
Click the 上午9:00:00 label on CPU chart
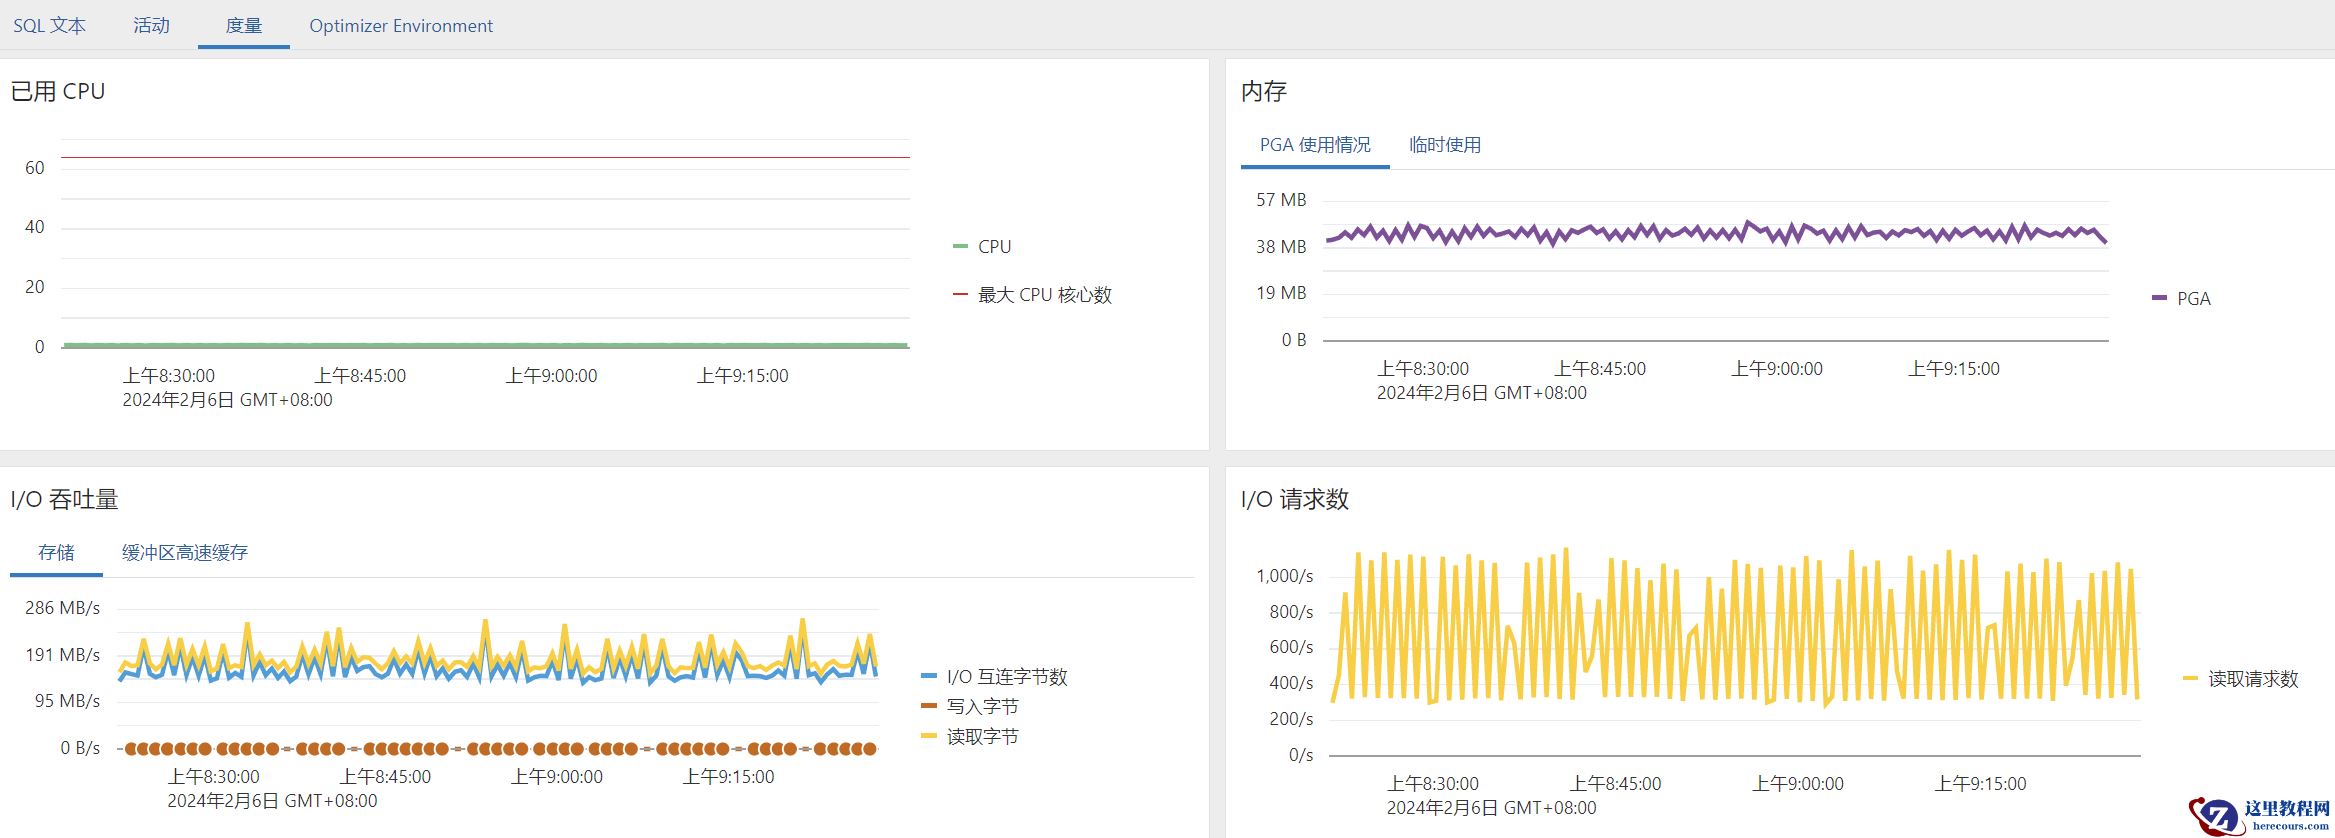point(551,376)
